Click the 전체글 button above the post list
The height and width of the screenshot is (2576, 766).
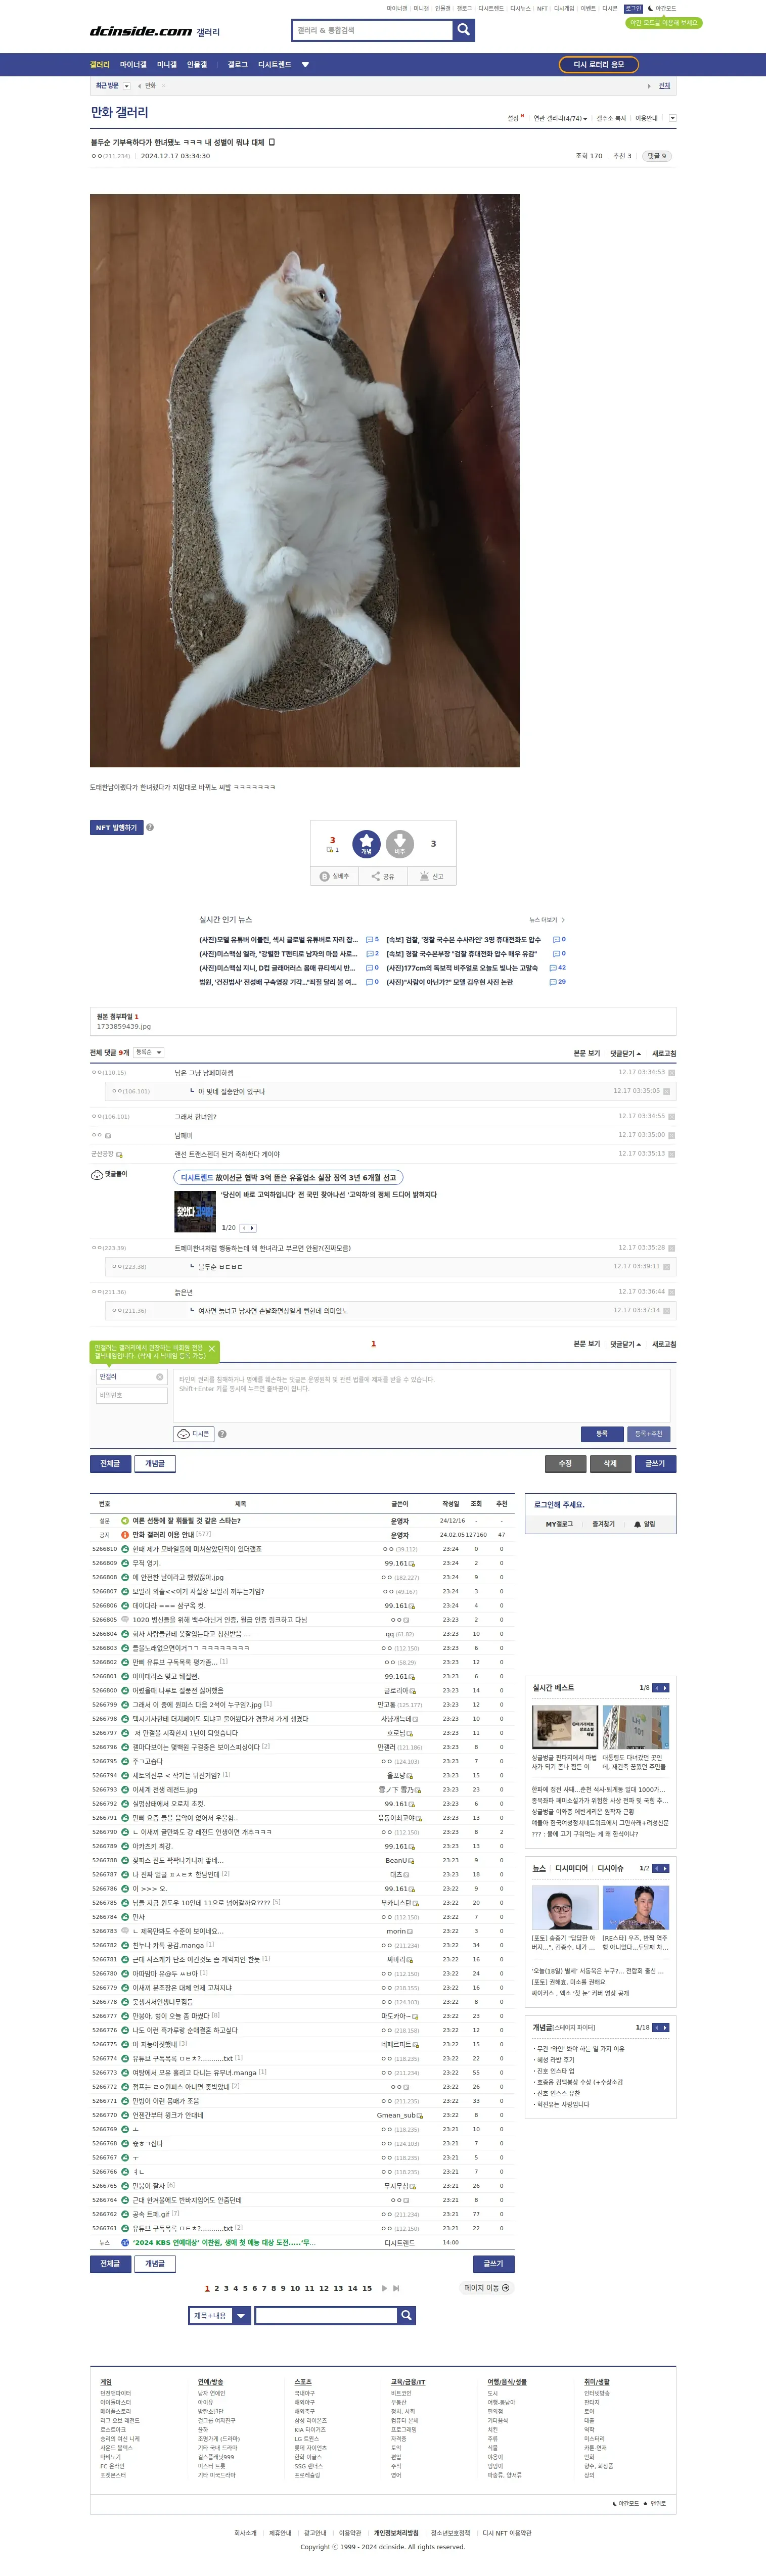pyautogui.click(x=110, y=1463)
